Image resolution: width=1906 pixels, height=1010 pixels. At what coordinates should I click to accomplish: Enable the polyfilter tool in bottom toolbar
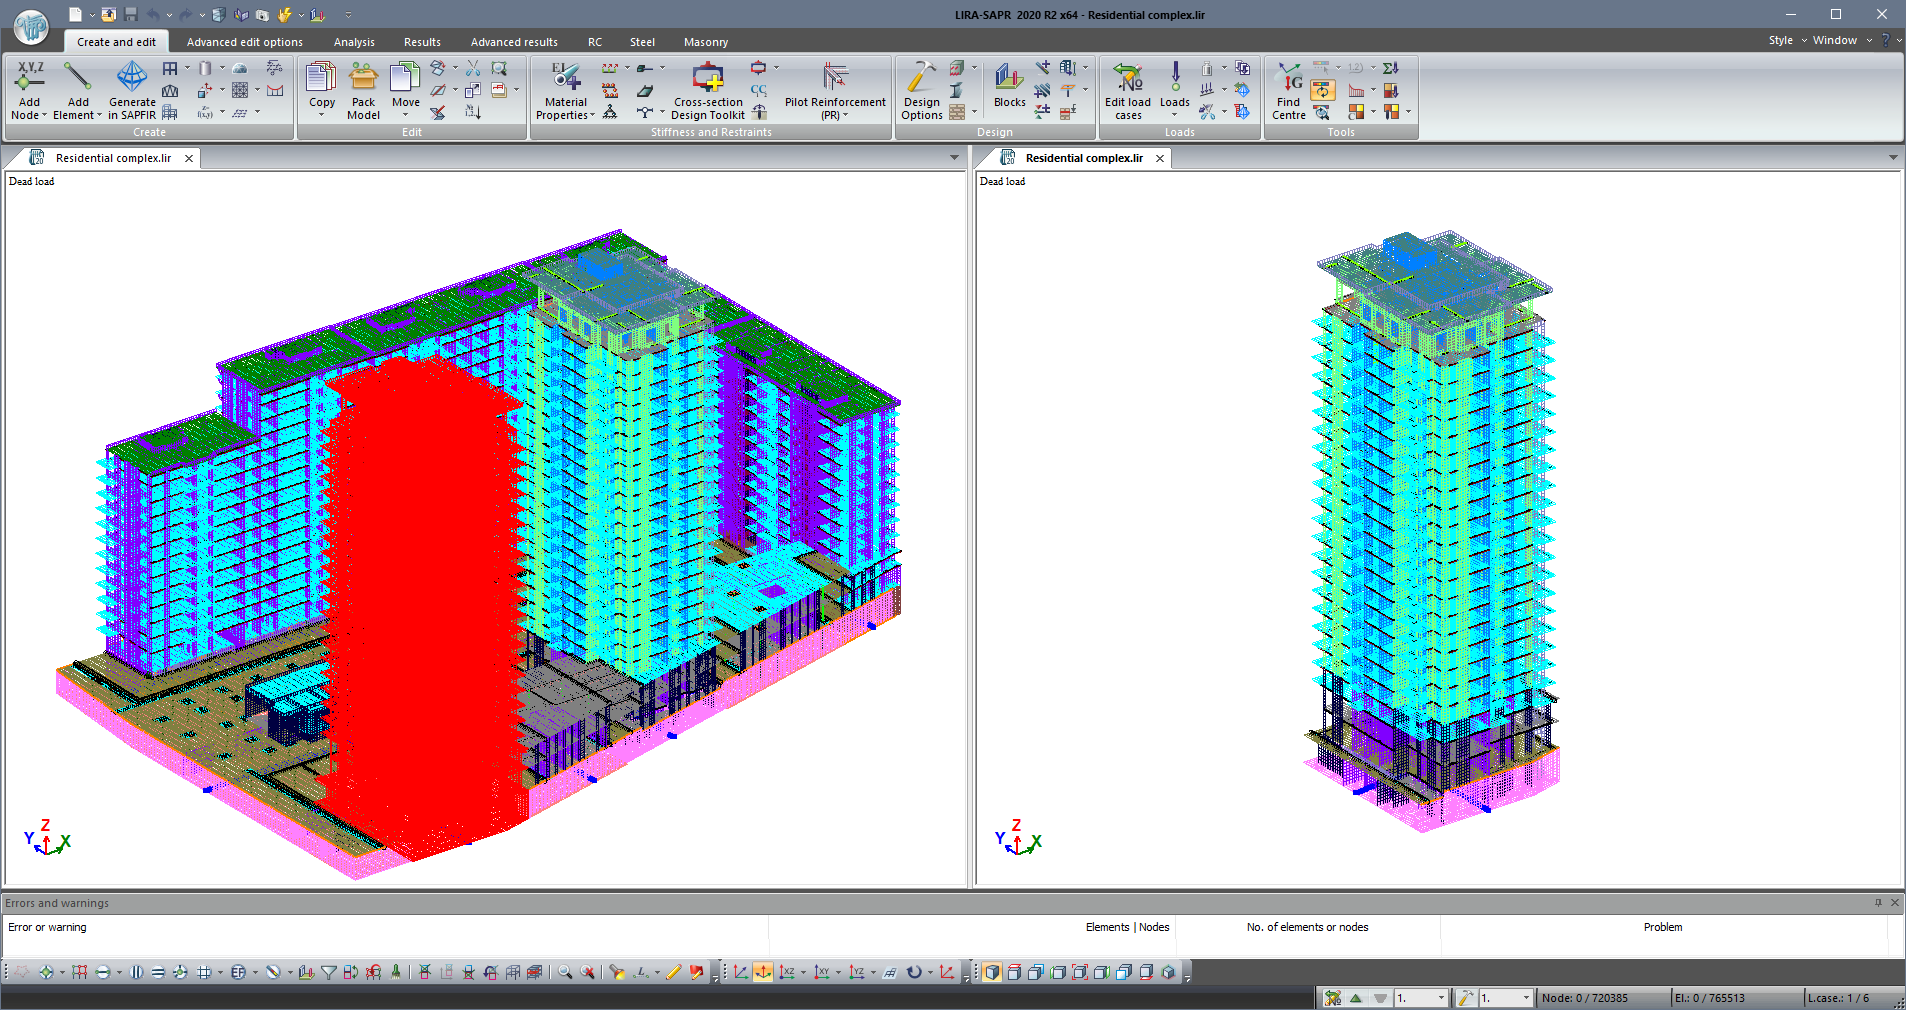click(329, 971)
